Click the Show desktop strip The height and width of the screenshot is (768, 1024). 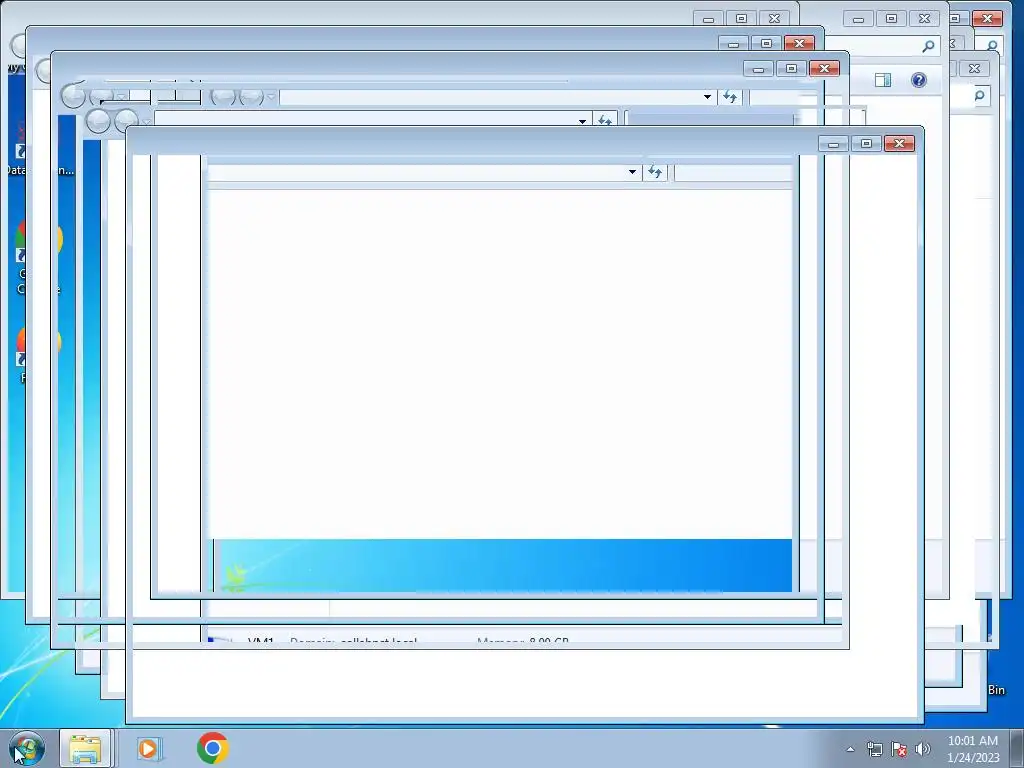coord(1017,748)
